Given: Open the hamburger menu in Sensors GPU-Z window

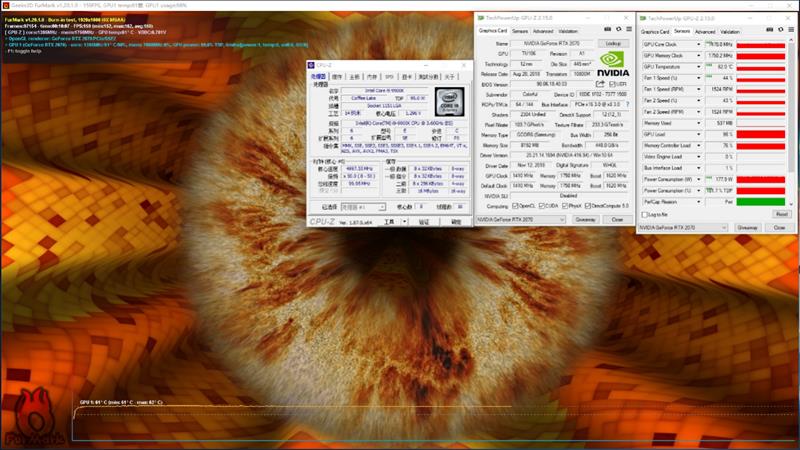Looking at the screenshot, I should click(x=791, y=30).
